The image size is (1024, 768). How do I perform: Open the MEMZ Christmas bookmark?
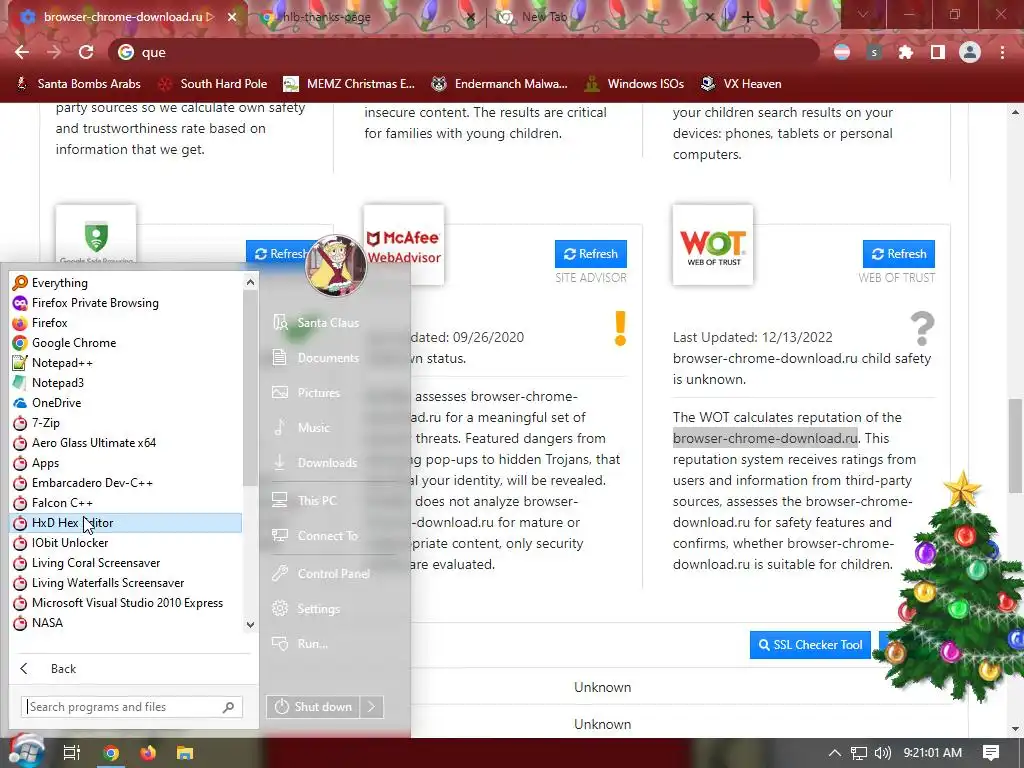point(349,84)
